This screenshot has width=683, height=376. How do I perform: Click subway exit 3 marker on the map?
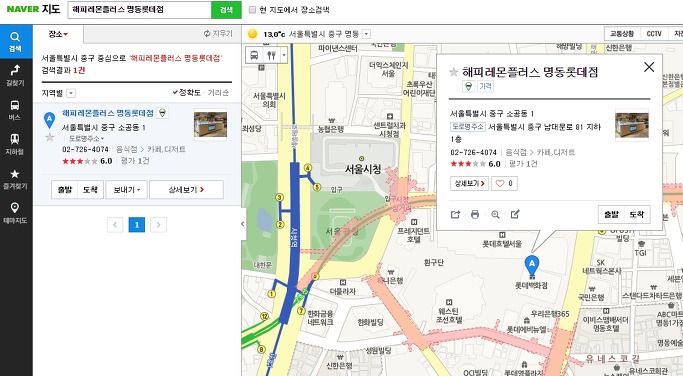click(x=280, y=197)
